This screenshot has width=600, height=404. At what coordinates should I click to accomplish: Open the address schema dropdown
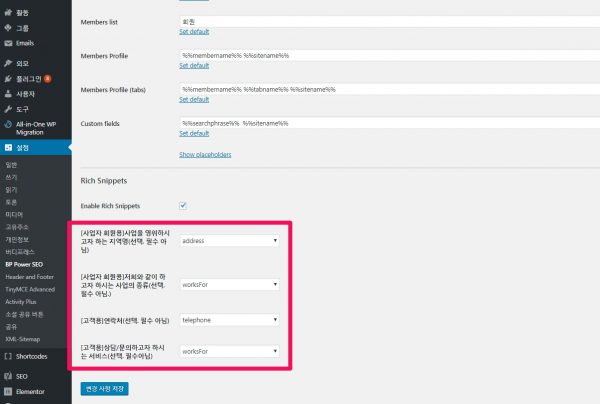pyautogui.click(x=230, y=241)
